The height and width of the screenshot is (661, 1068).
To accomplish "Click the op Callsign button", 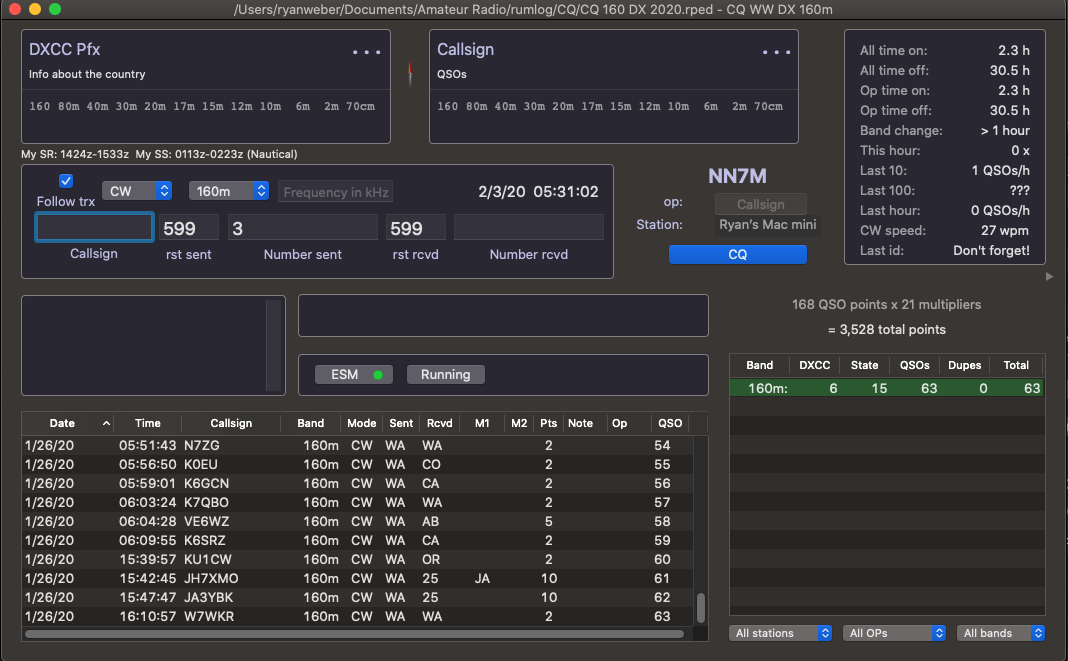I will [760, 204].
